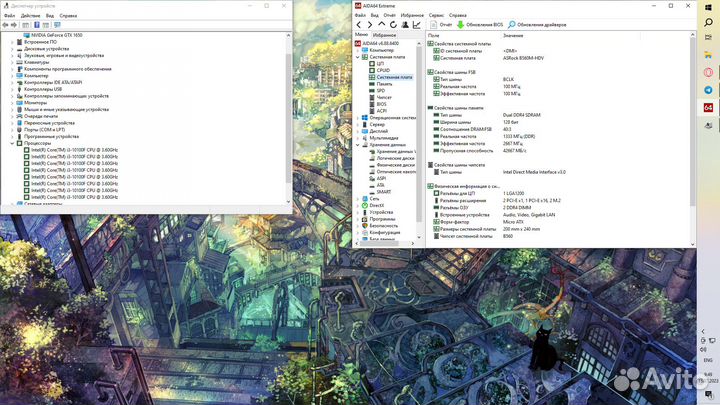The height and width of the screenshot is (405, 720).
Task: Collapse the Системная плата node in AIDA64
Action: (x=358, y=57)
